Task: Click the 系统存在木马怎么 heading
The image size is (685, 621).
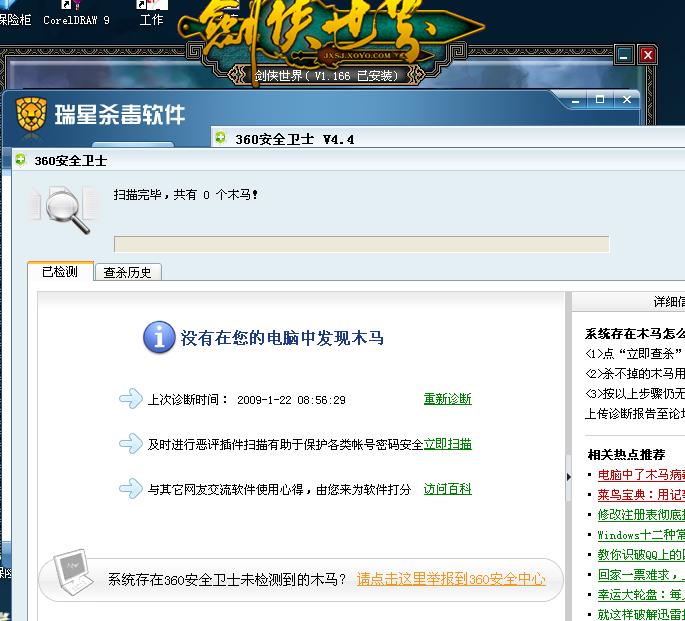Action: click(635, 334)
